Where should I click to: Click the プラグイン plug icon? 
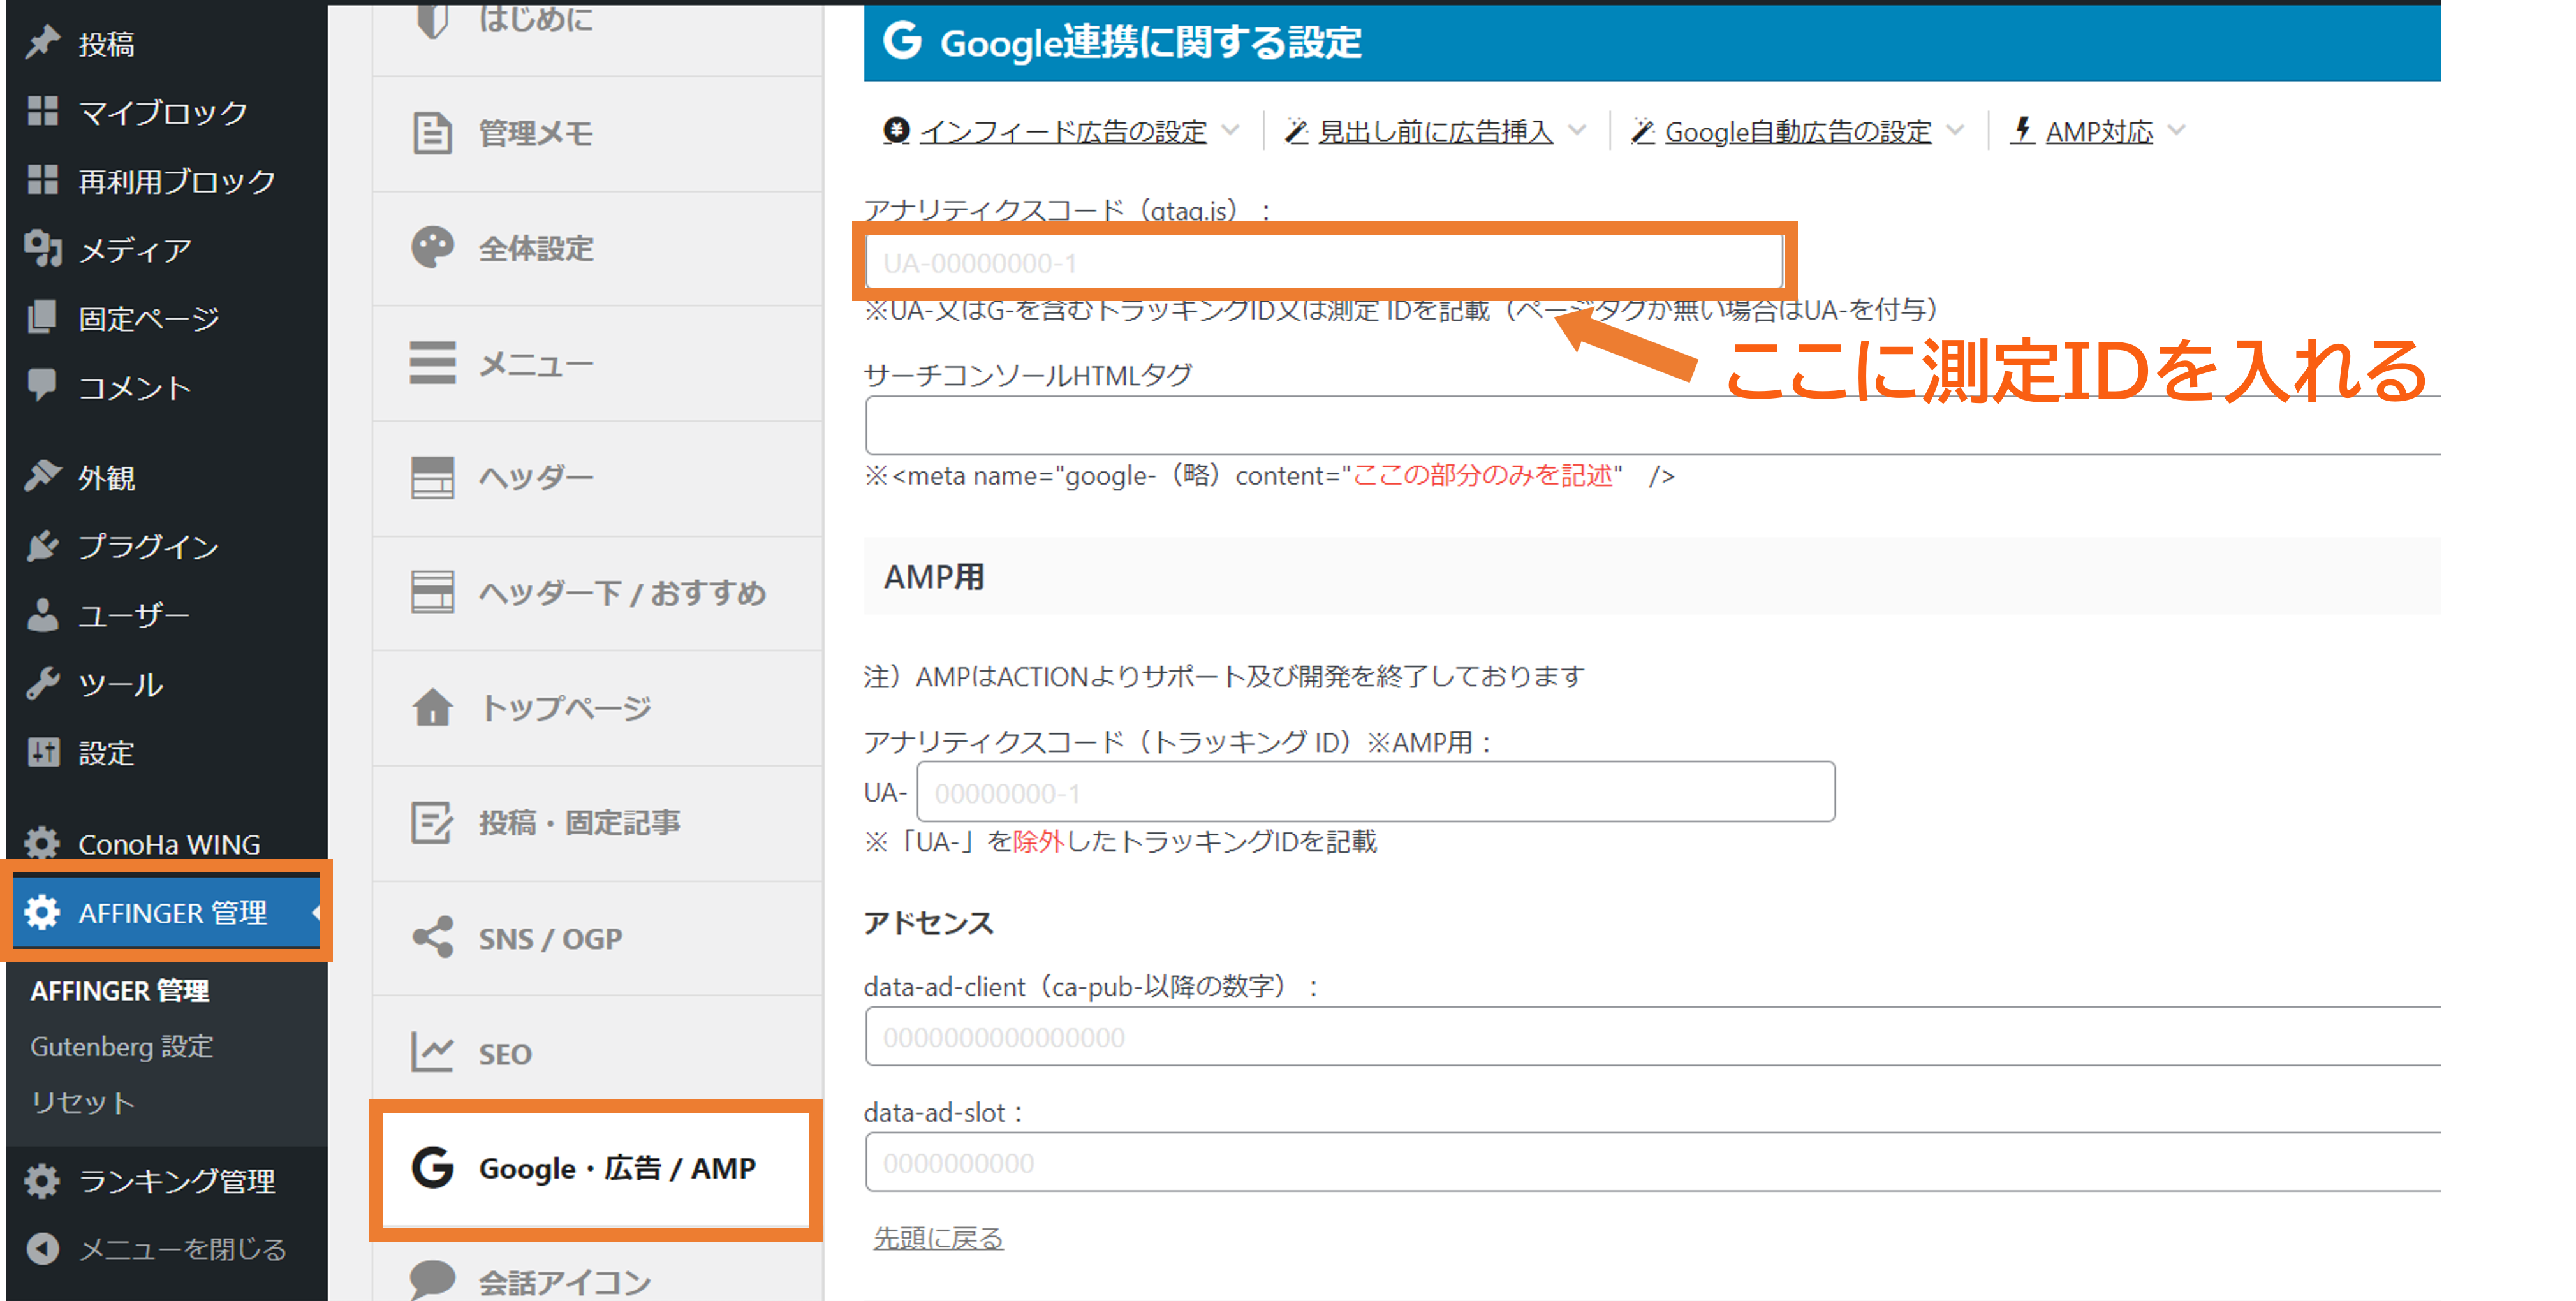[x=42, y=546]
